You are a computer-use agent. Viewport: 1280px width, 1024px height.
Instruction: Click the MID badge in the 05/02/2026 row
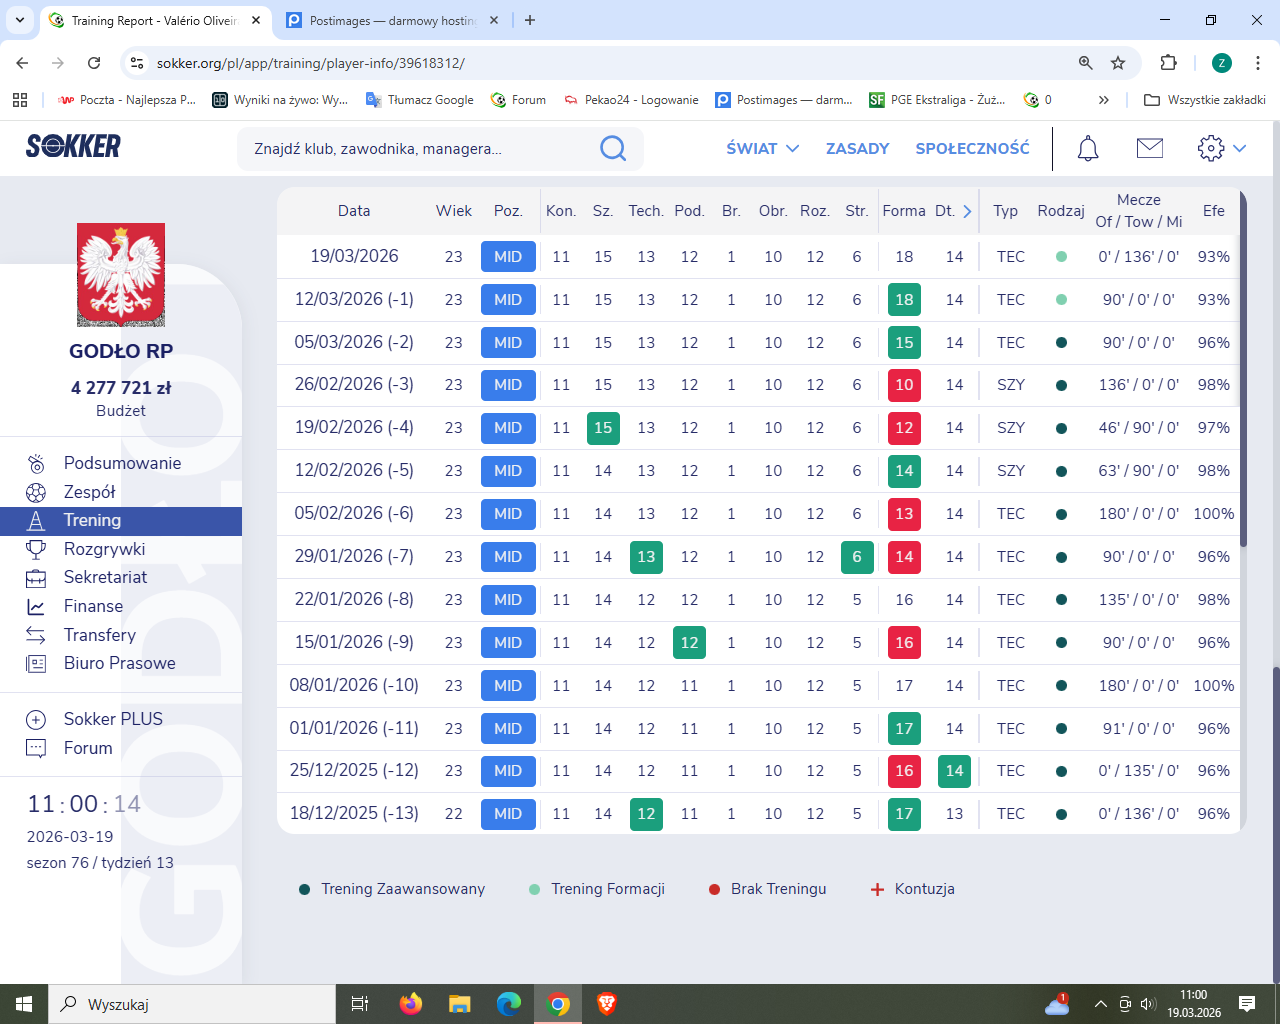point(508,514)
